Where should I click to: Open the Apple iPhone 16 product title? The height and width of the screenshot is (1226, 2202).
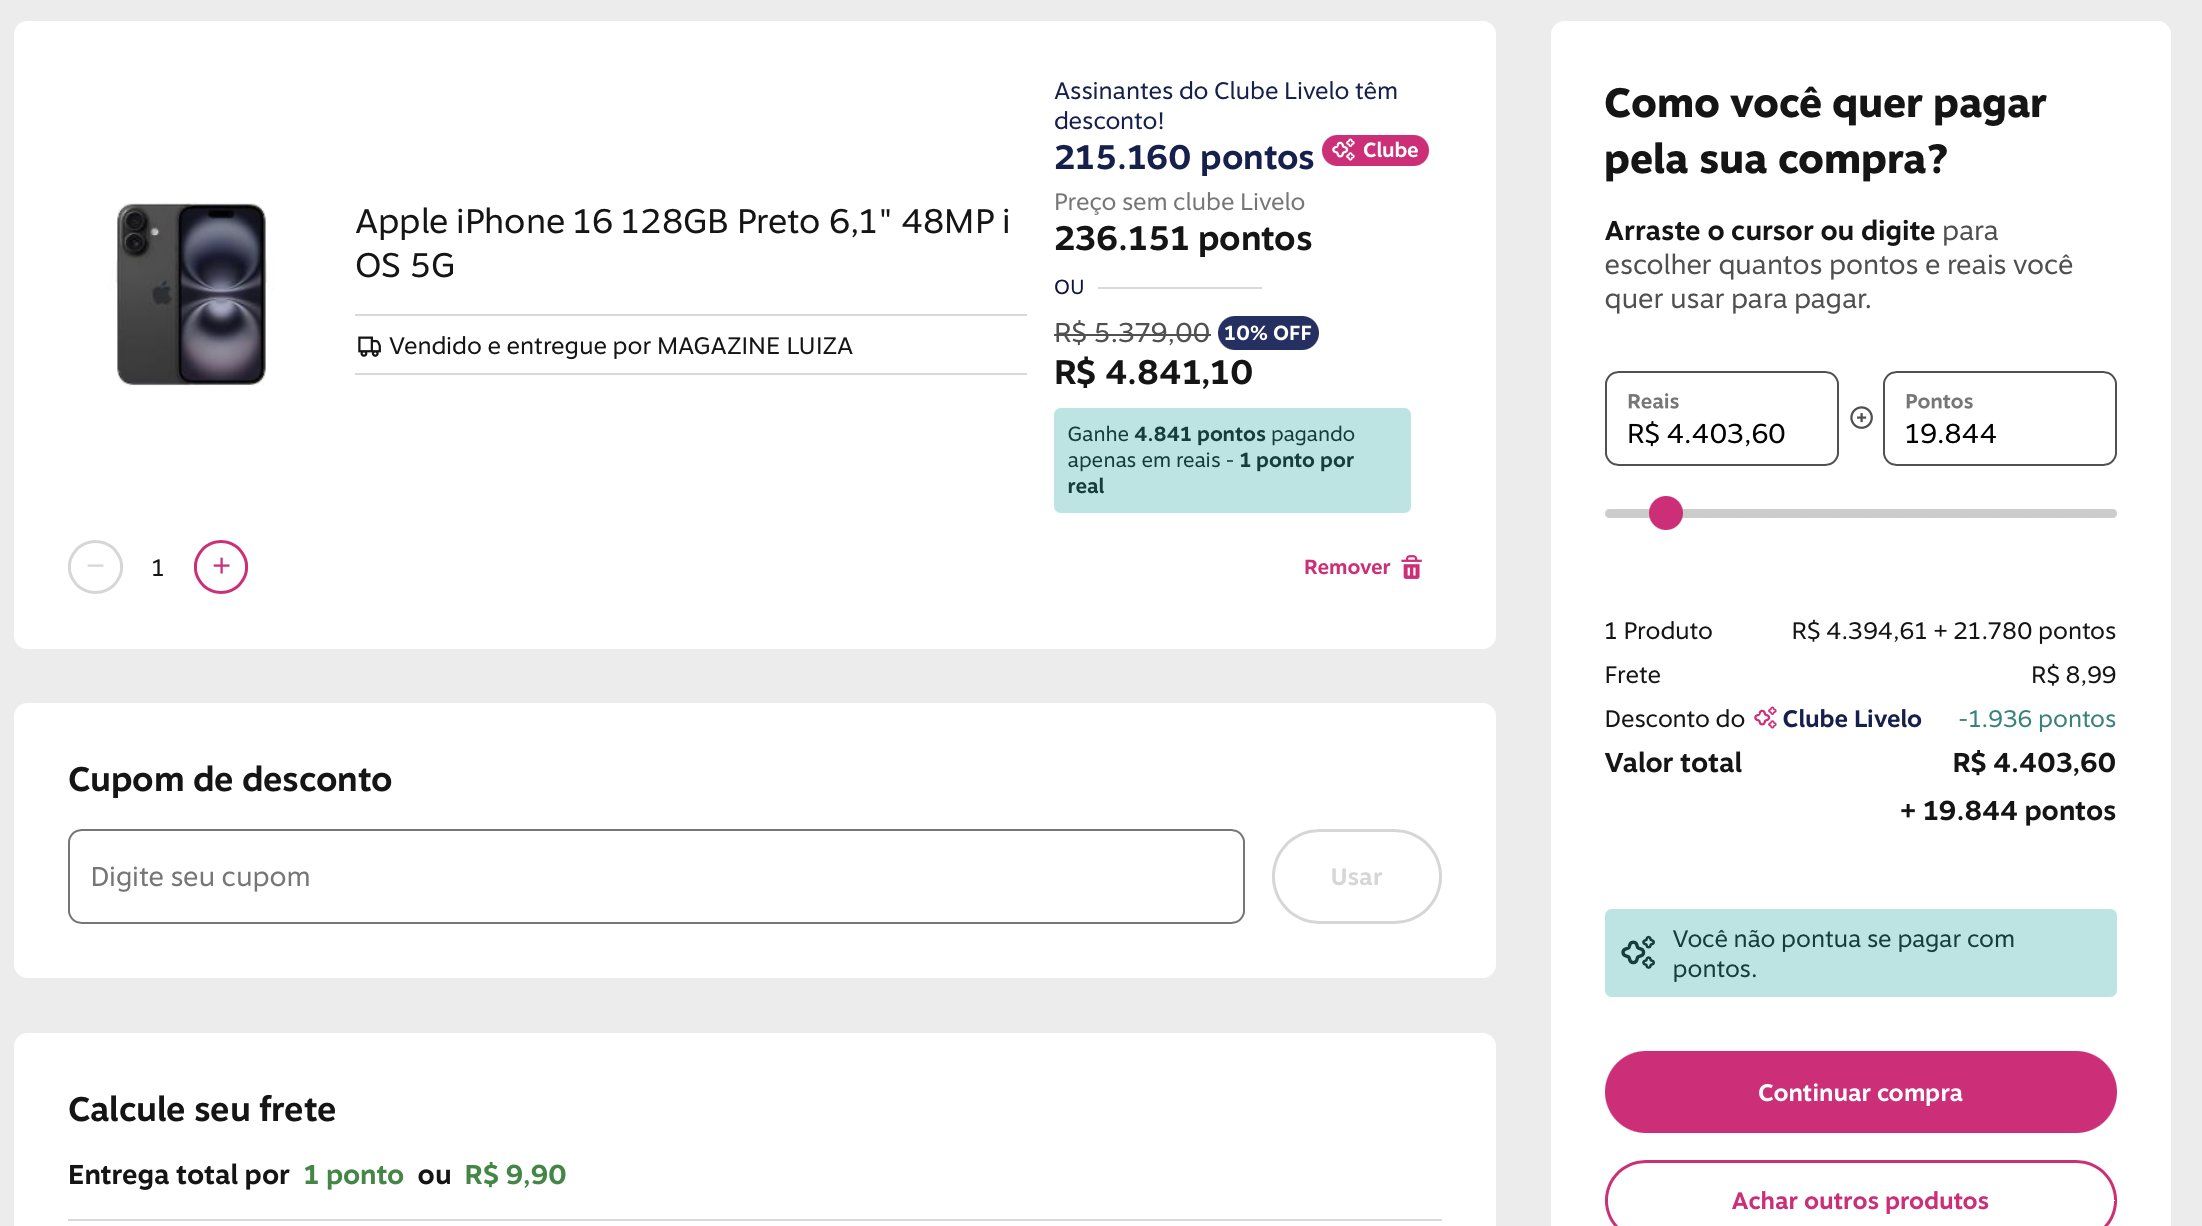(682, 243)
